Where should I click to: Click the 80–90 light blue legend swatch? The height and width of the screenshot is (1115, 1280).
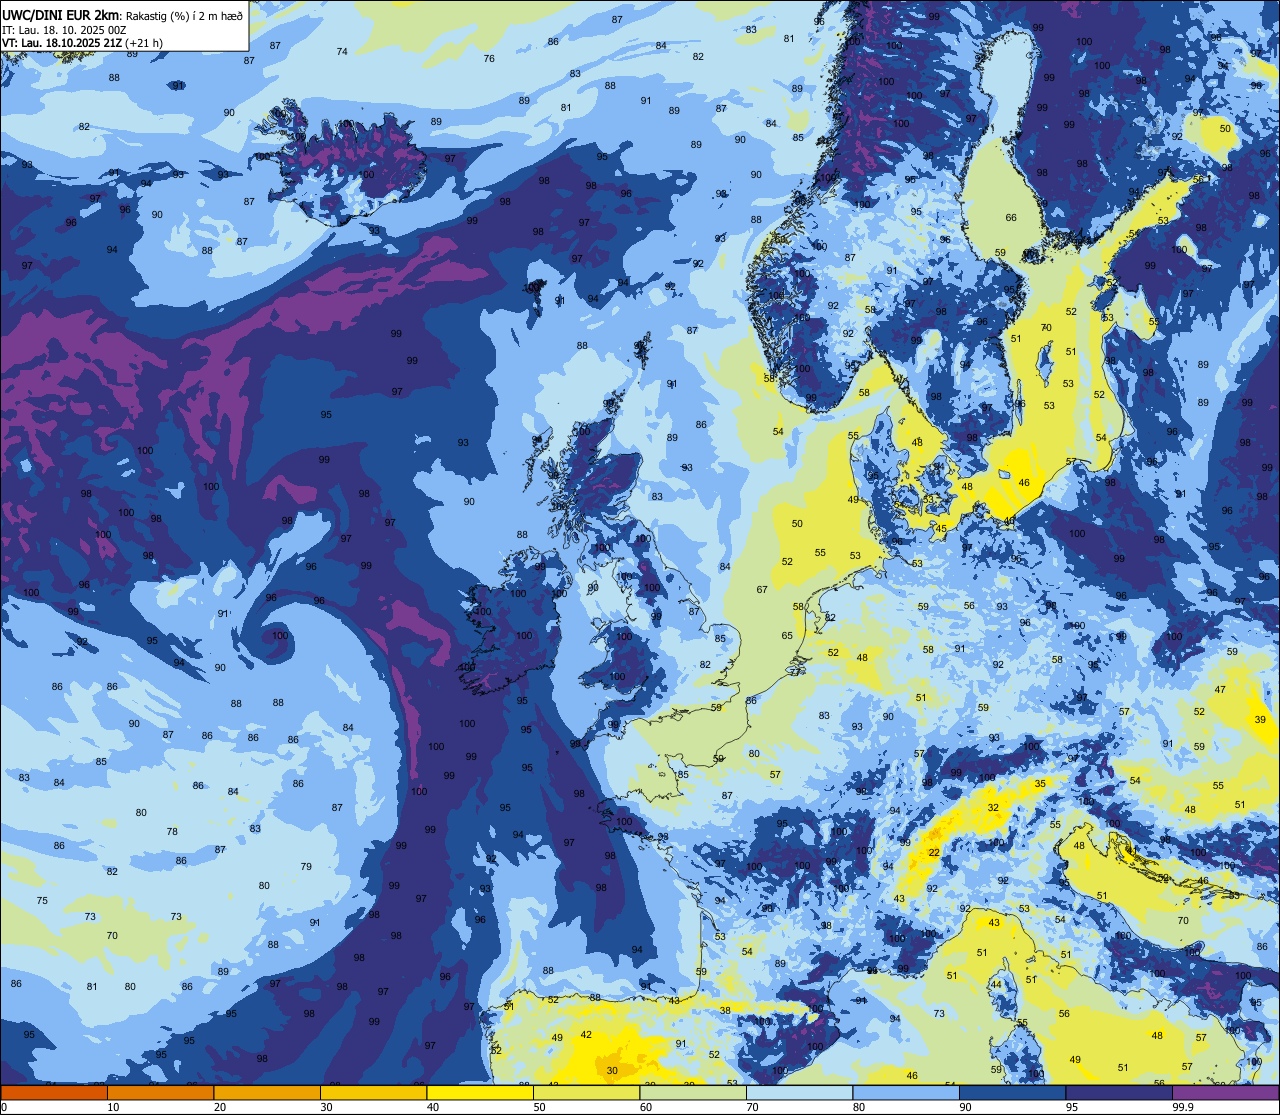coord(906,1092)
